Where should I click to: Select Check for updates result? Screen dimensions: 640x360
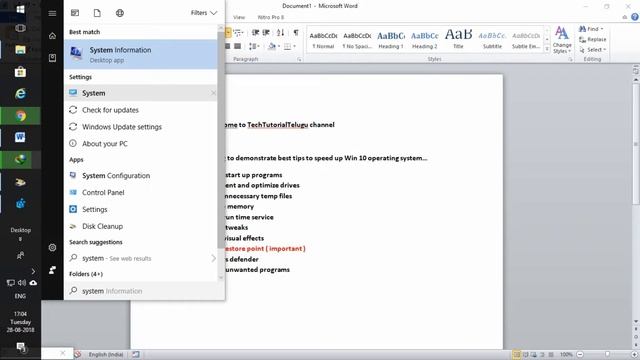141,110
